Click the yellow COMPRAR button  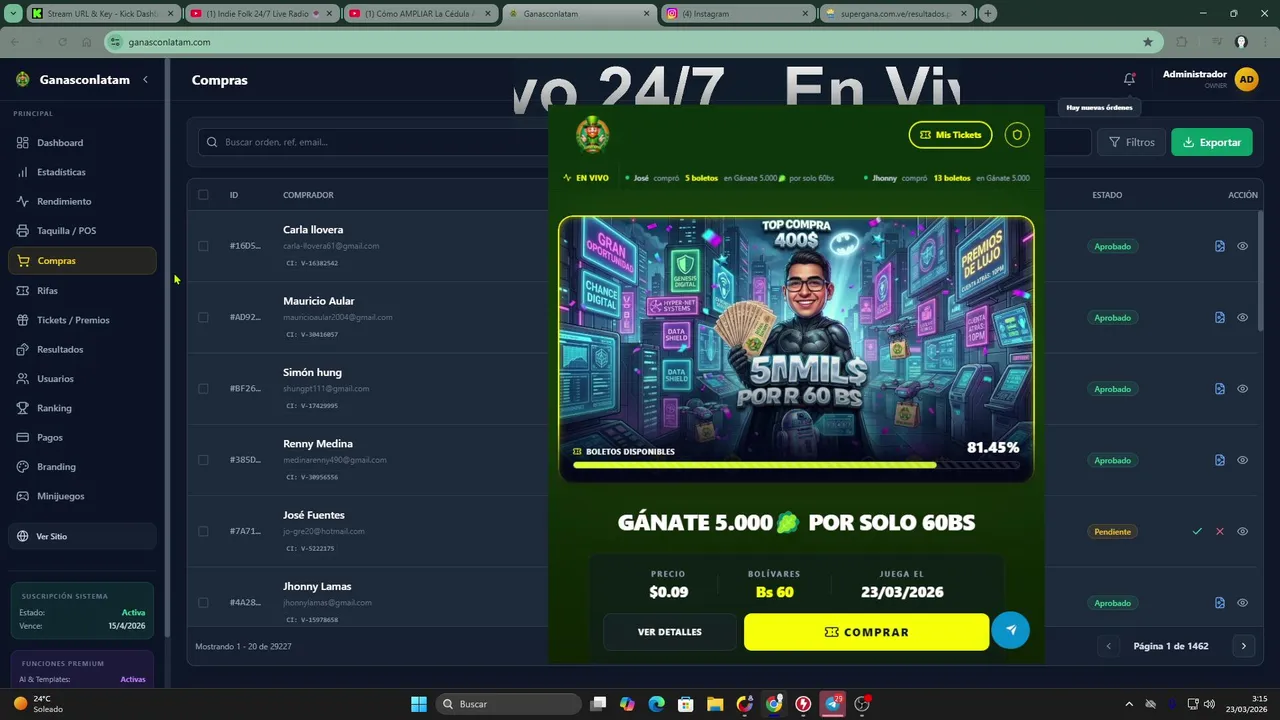pos(866,632)
